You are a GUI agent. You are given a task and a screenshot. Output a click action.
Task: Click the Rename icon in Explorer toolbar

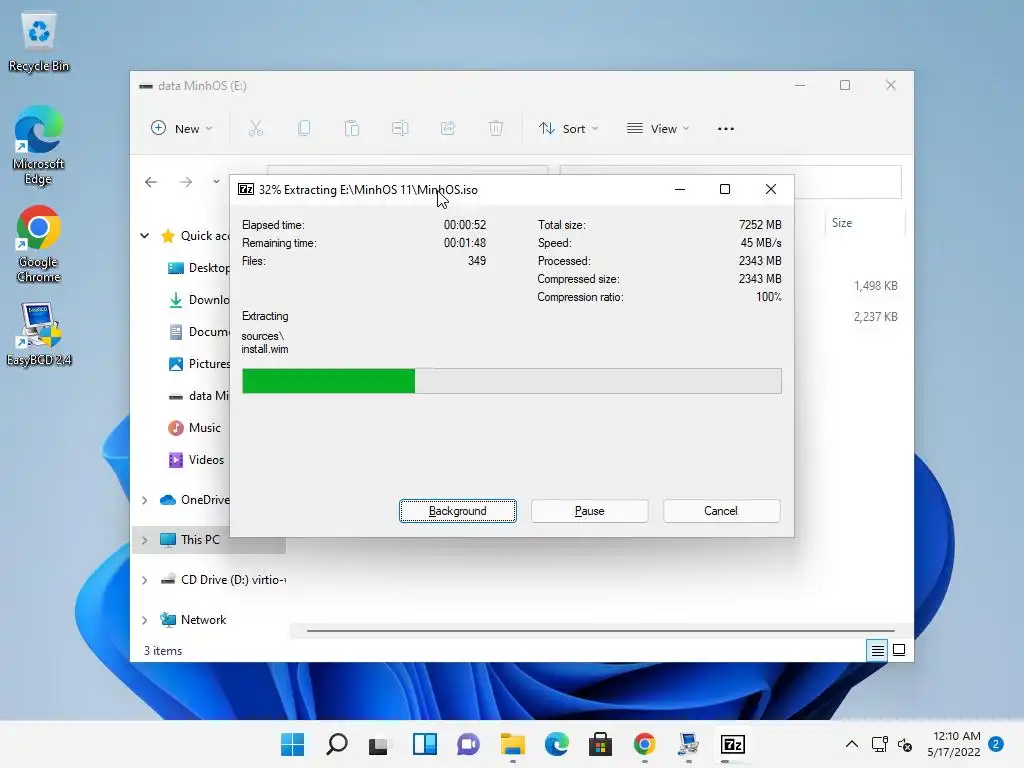[400, 129]
